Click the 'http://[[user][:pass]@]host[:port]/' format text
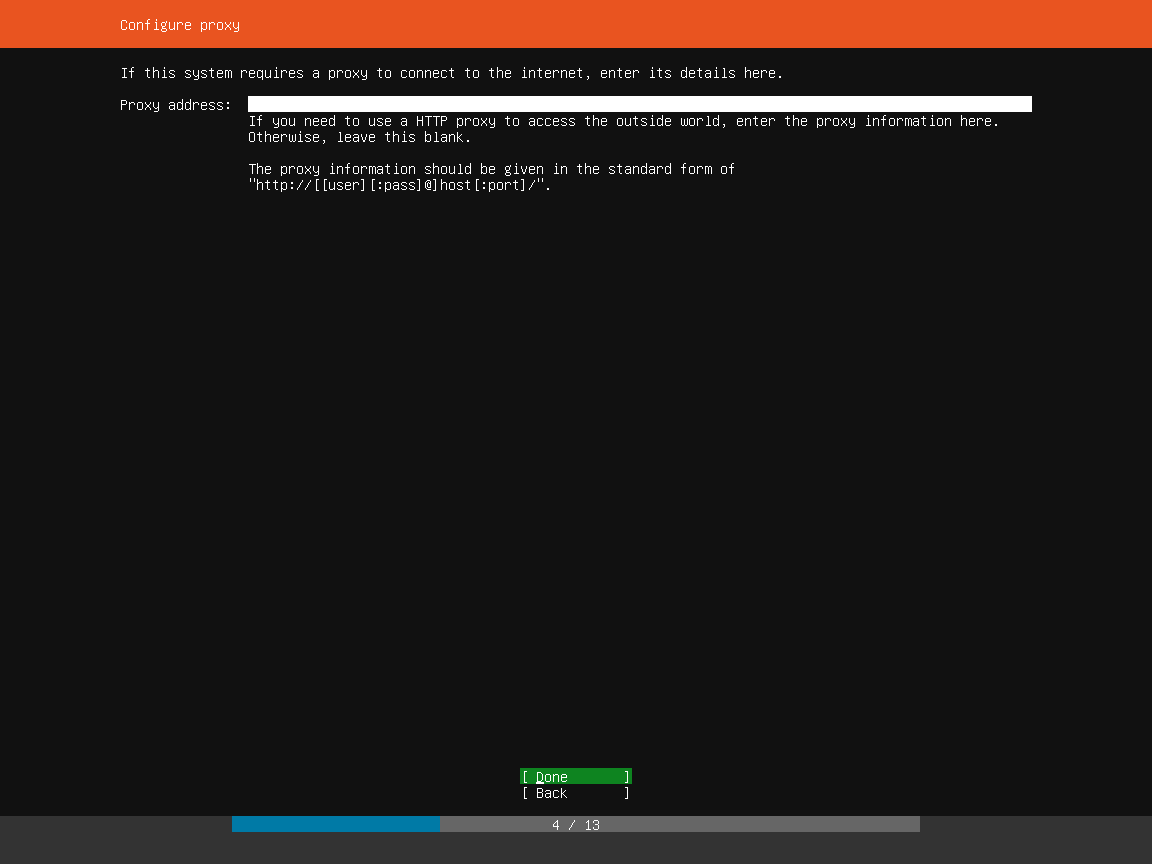Image resolution: width=1152 pixels, height=864 pixels. pyautogui.click(x=400, y=185)
